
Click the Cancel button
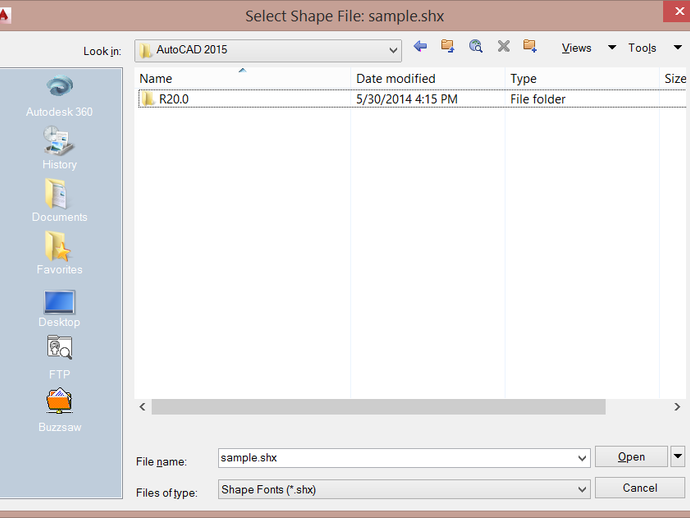(x=640, y=488)
